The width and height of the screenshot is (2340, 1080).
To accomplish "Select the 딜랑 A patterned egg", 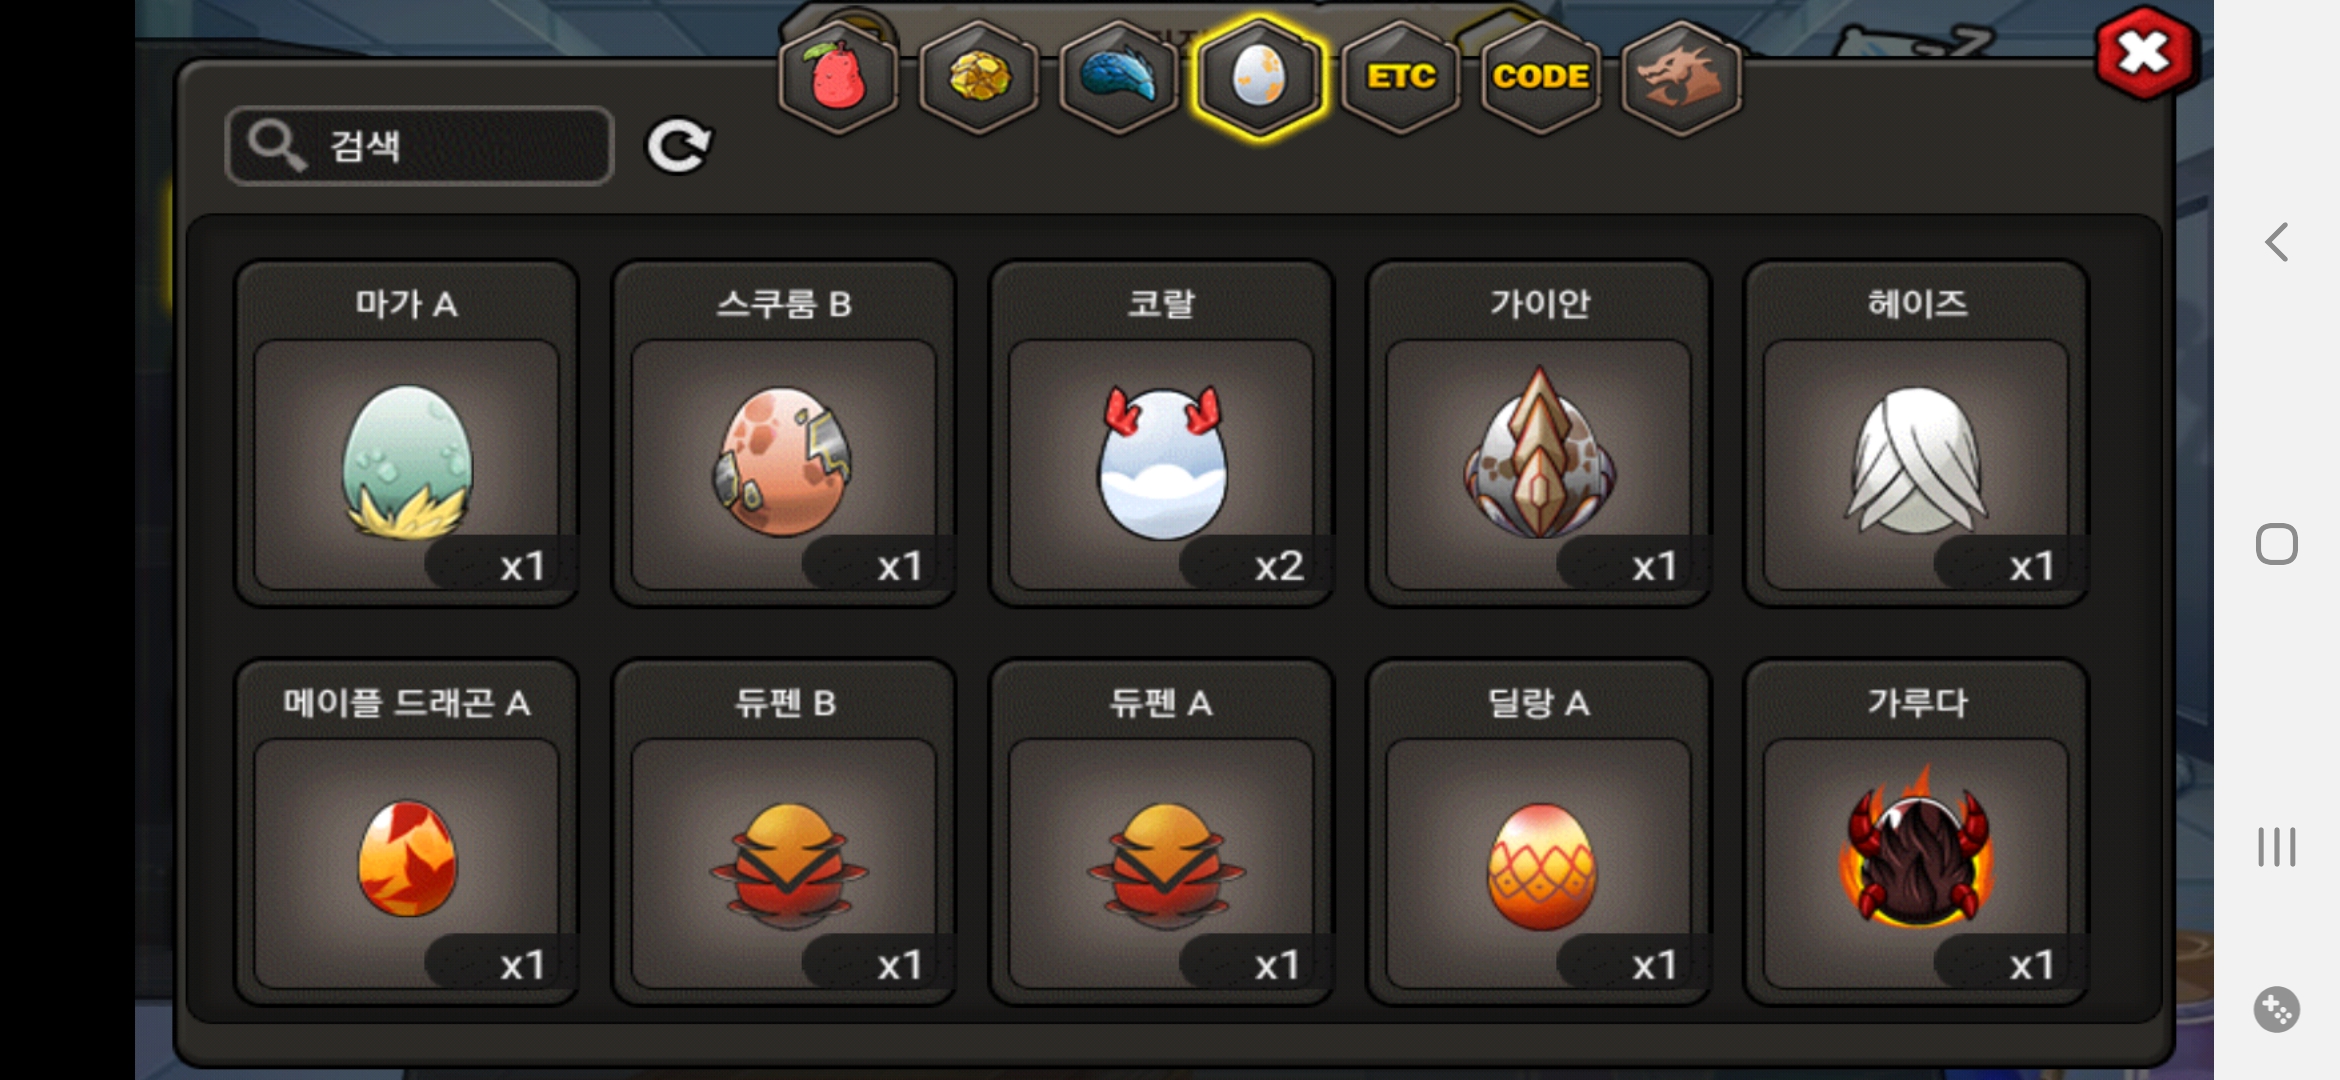I will (1539, 832).
